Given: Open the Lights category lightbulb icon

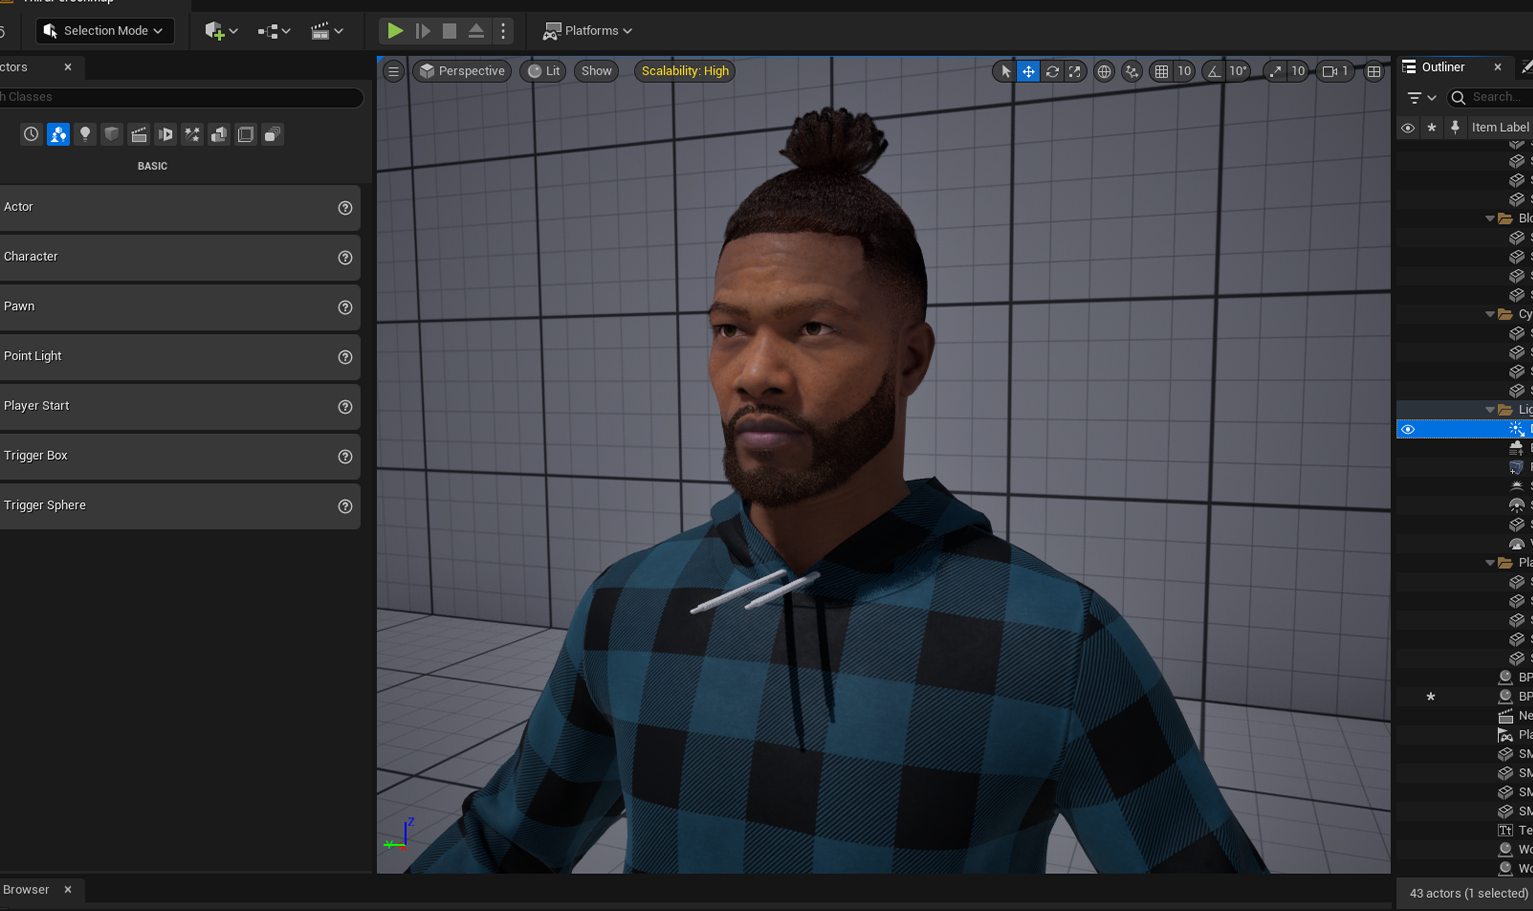Looking at the screenshot, I should (x=85, y=134).
